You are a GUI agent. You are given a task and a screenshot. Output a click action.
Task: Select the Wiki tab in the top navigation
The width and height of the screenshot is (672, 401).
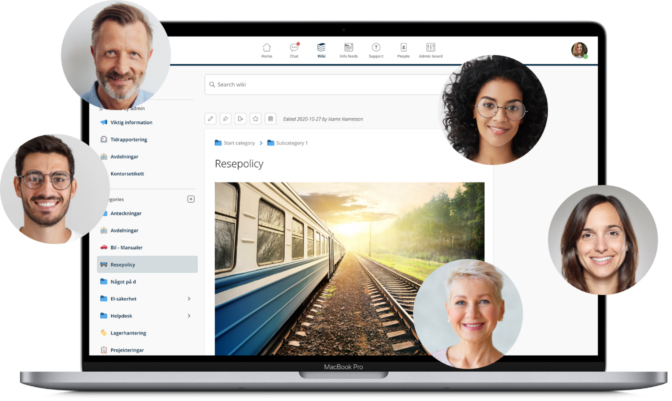[x=321, y=49]
